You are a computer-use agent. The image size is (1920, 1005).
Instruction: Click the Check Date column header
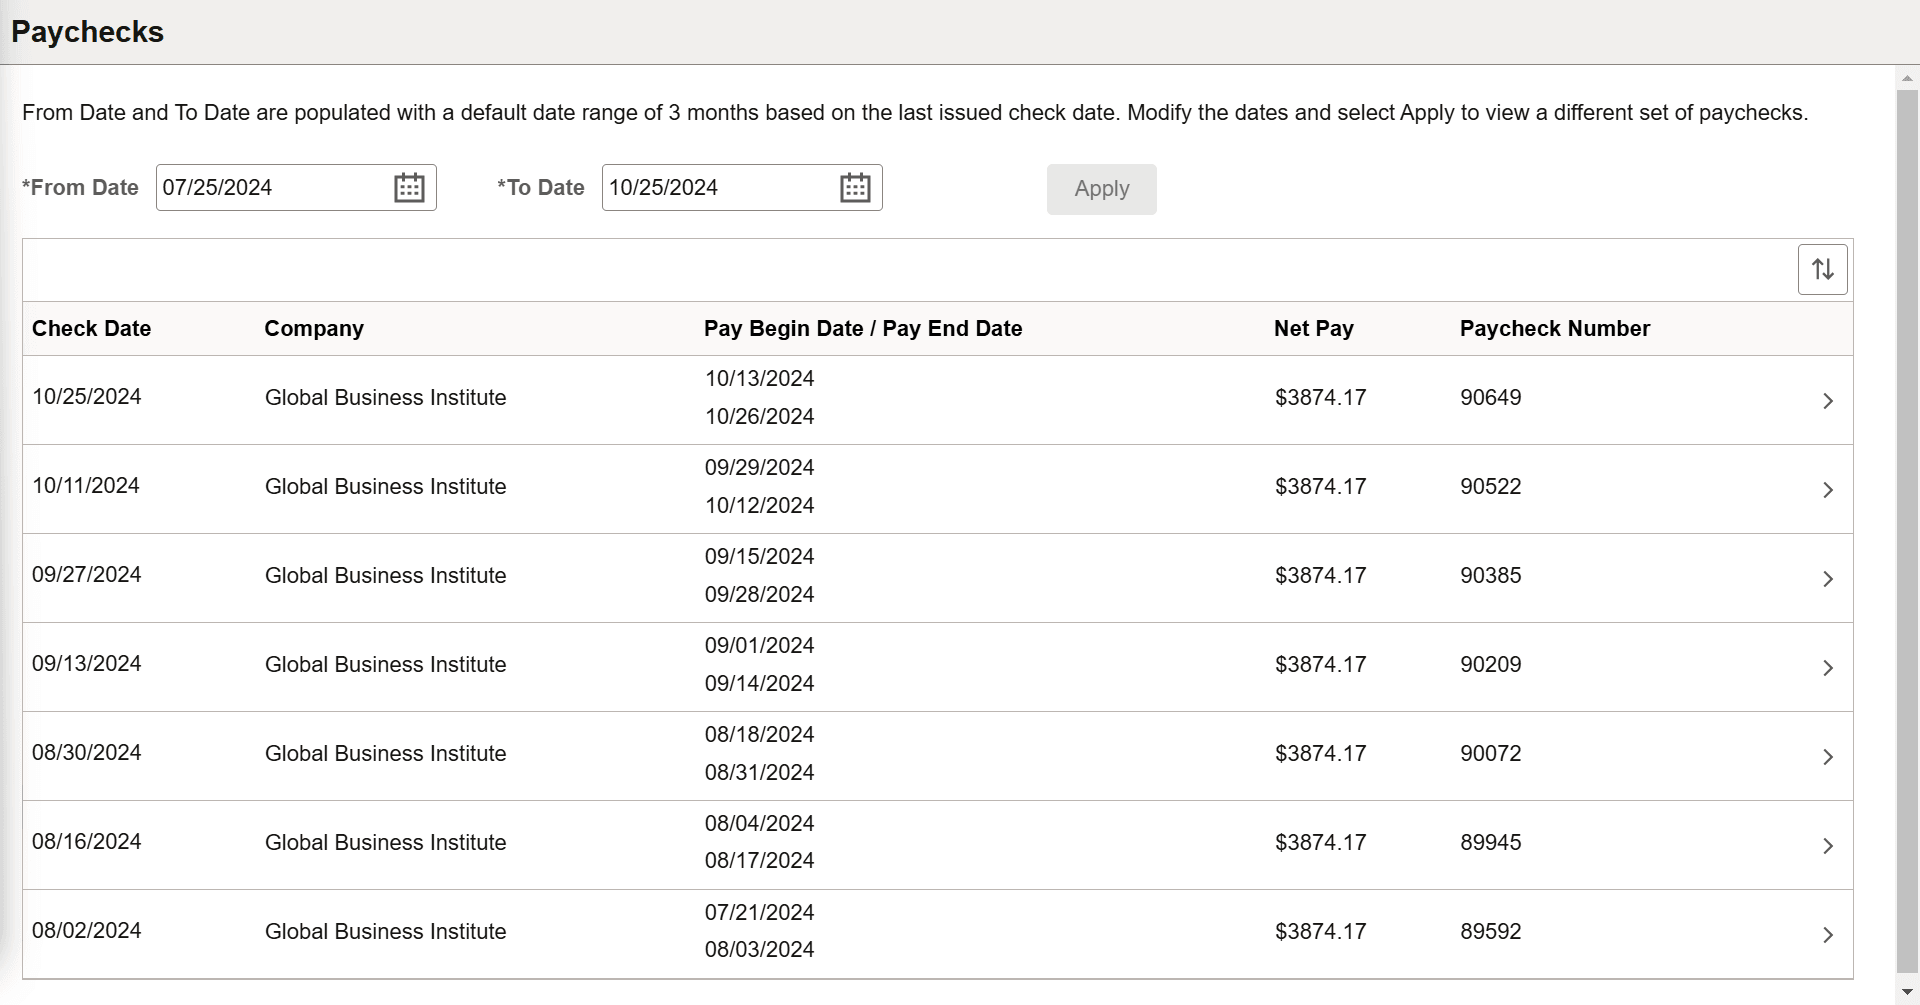(x=91, y=329)
